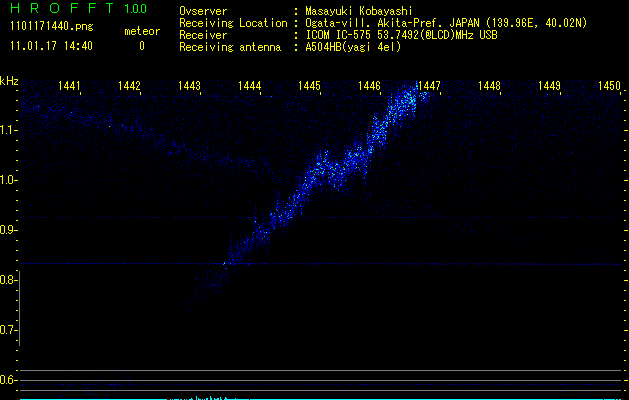Click the Receiver field label
The image size is (629, 400).
[x=203, y=35]
